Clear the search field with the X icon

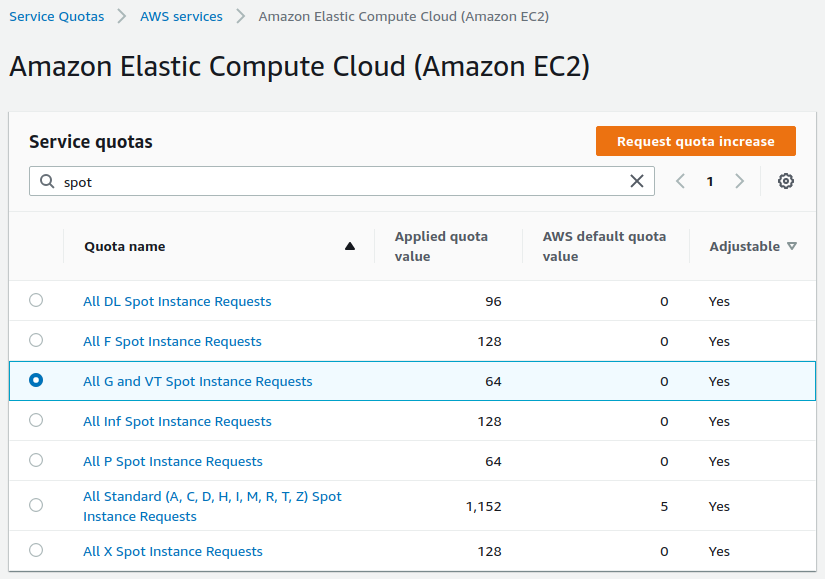pos(637,181)
